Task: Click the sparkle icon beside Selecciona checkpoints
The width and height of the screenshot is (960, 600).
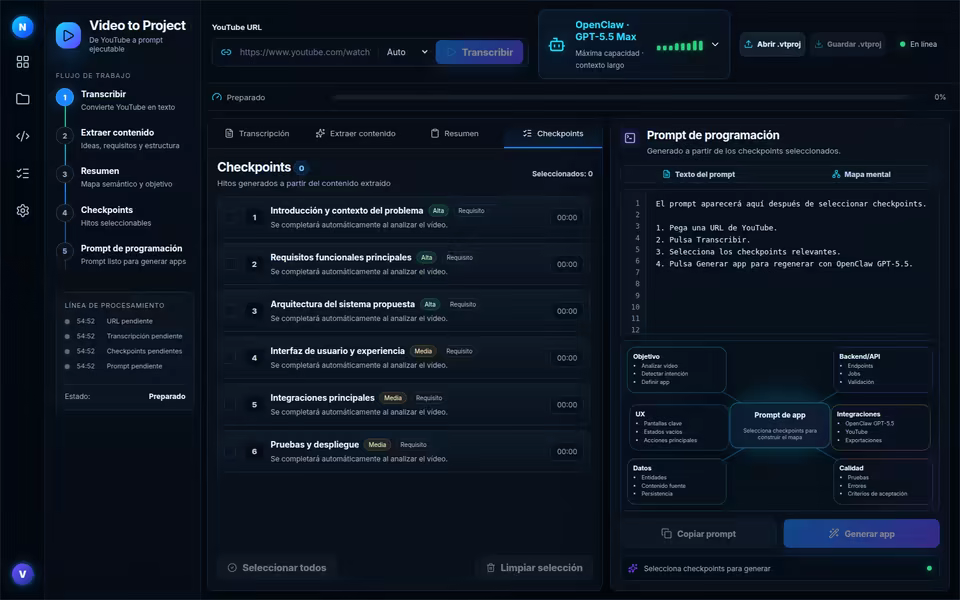Action: 632,568
